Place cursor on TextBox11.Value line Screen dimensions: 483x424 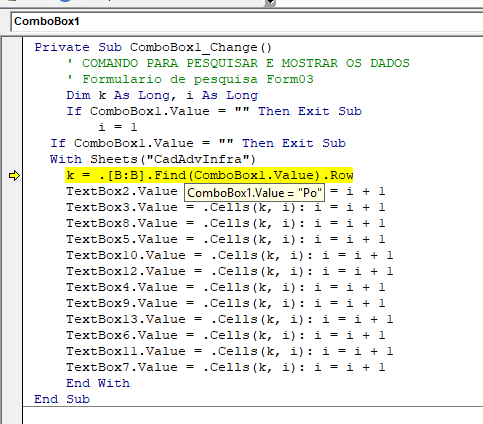pos(230,351)
